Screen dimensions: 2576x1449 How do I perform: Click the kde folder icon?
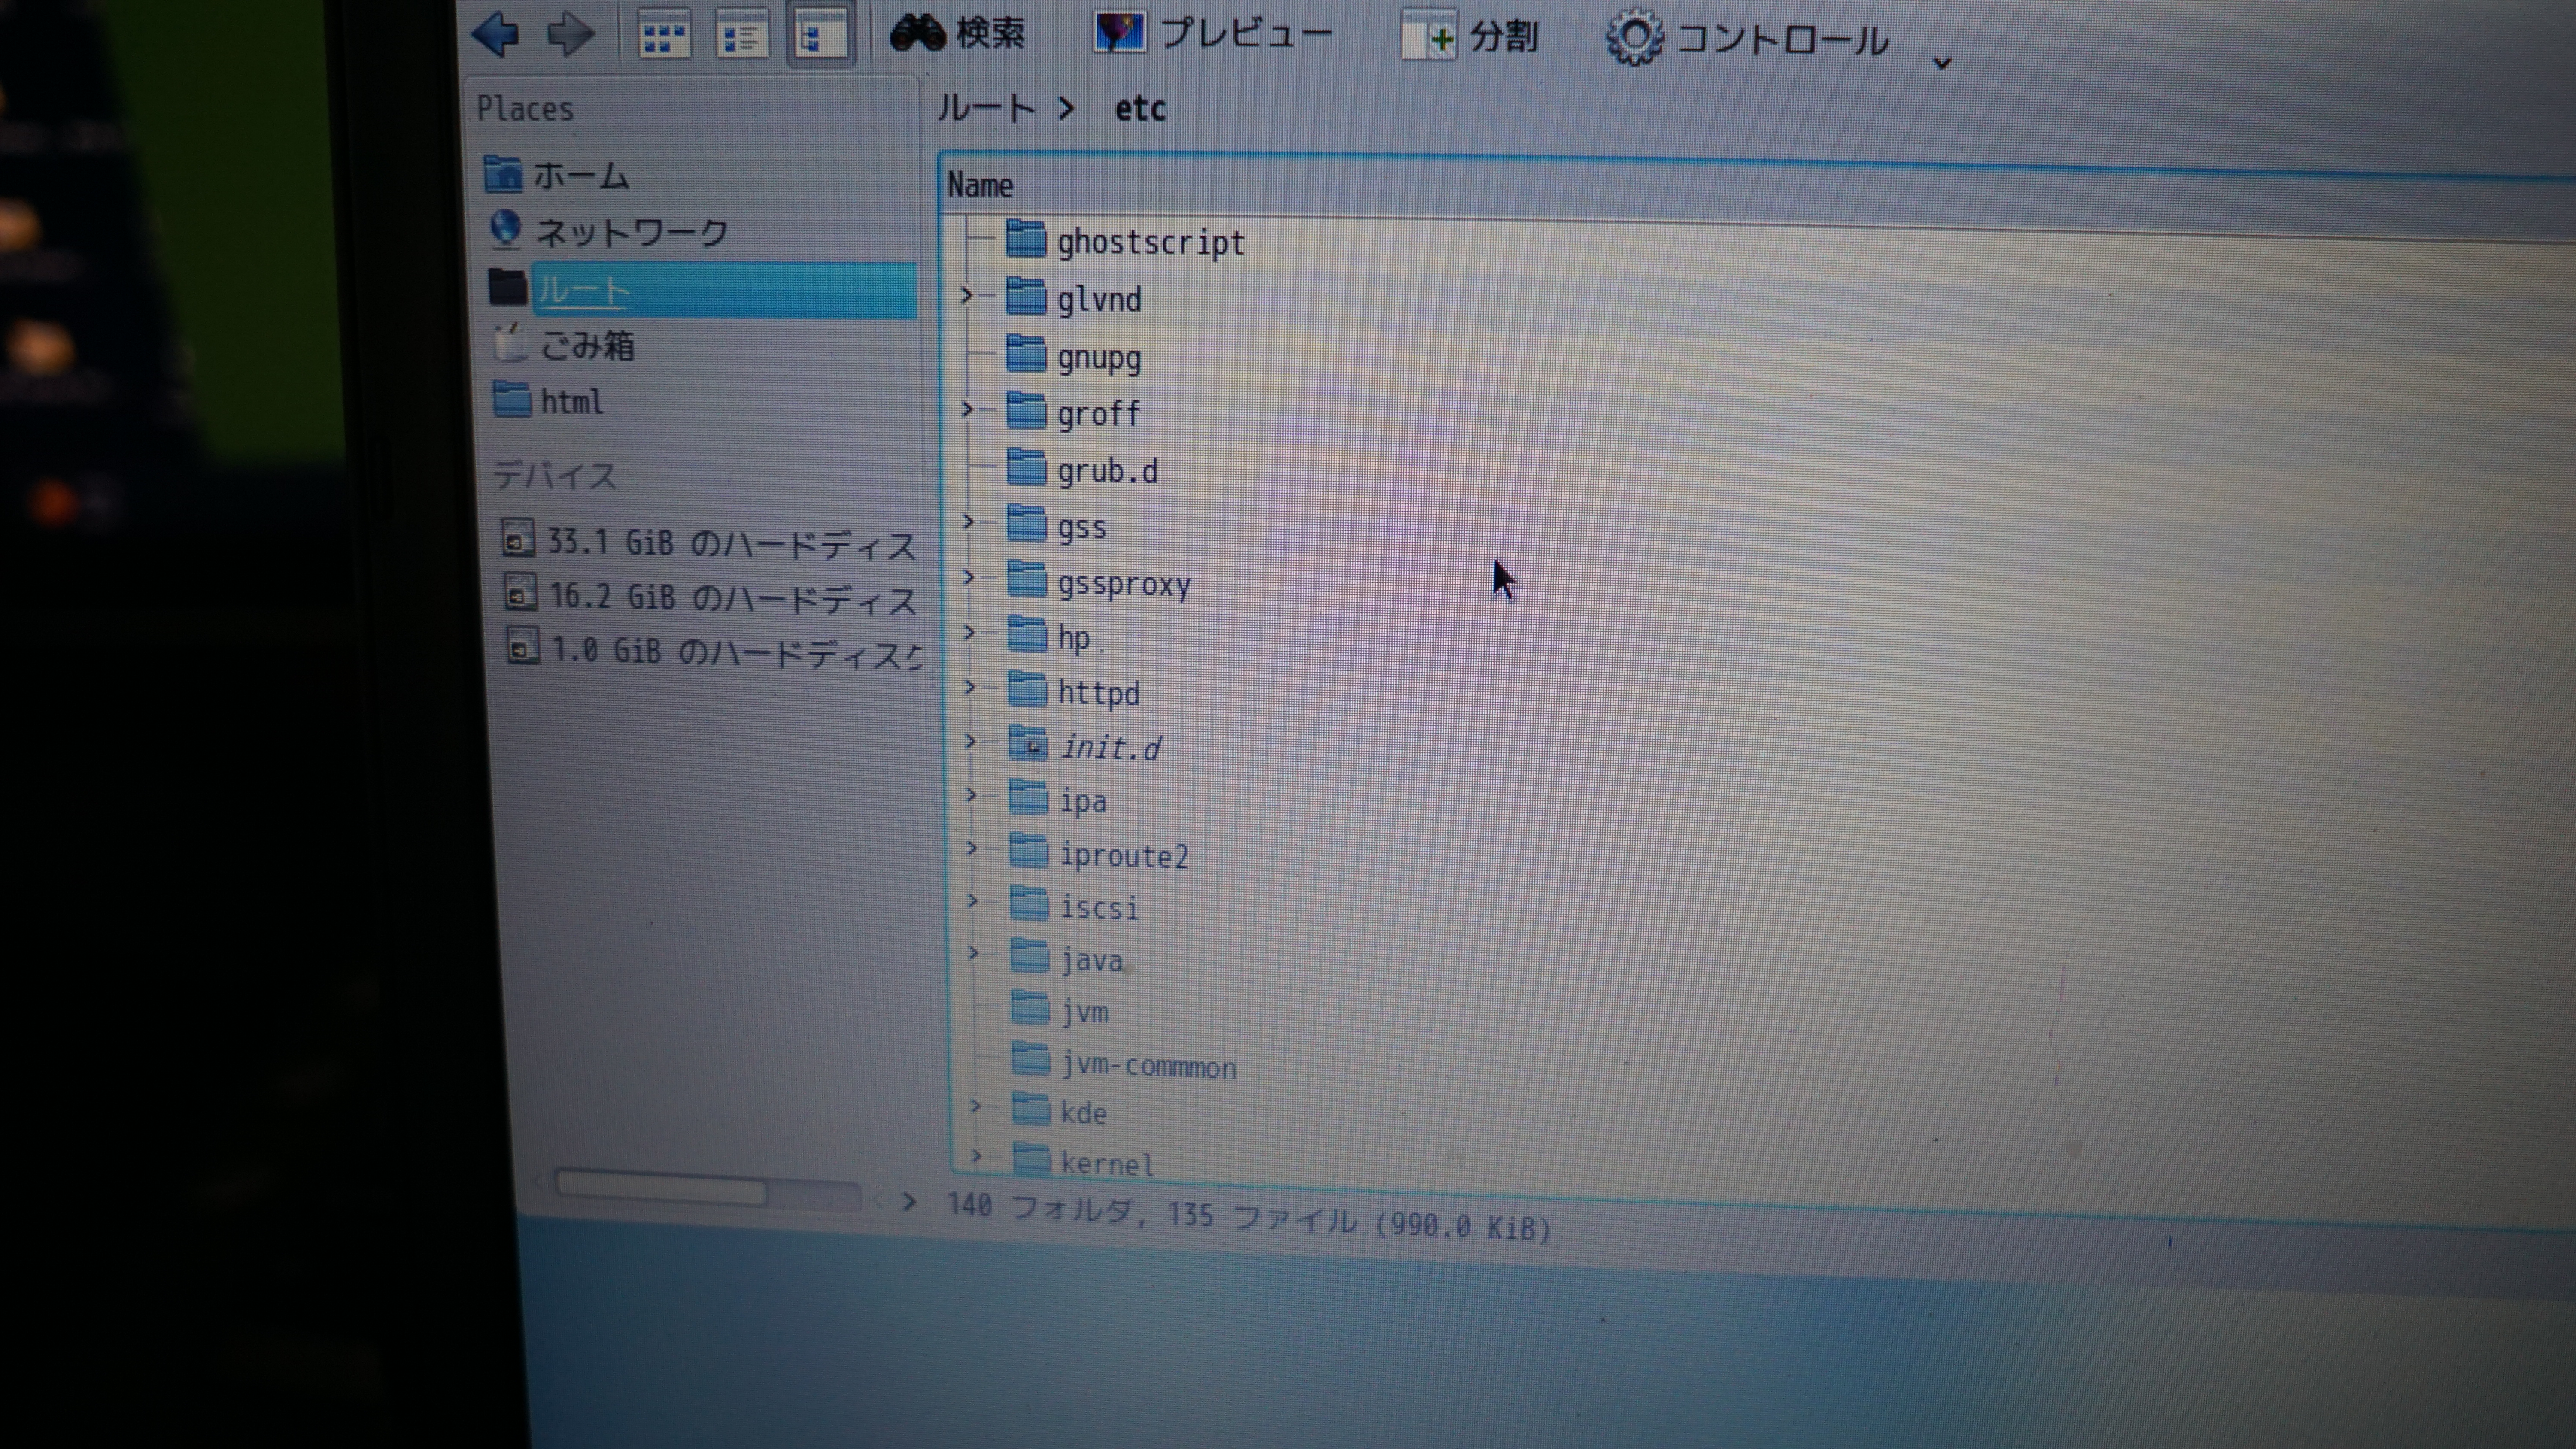[x=1031, y=1109]
